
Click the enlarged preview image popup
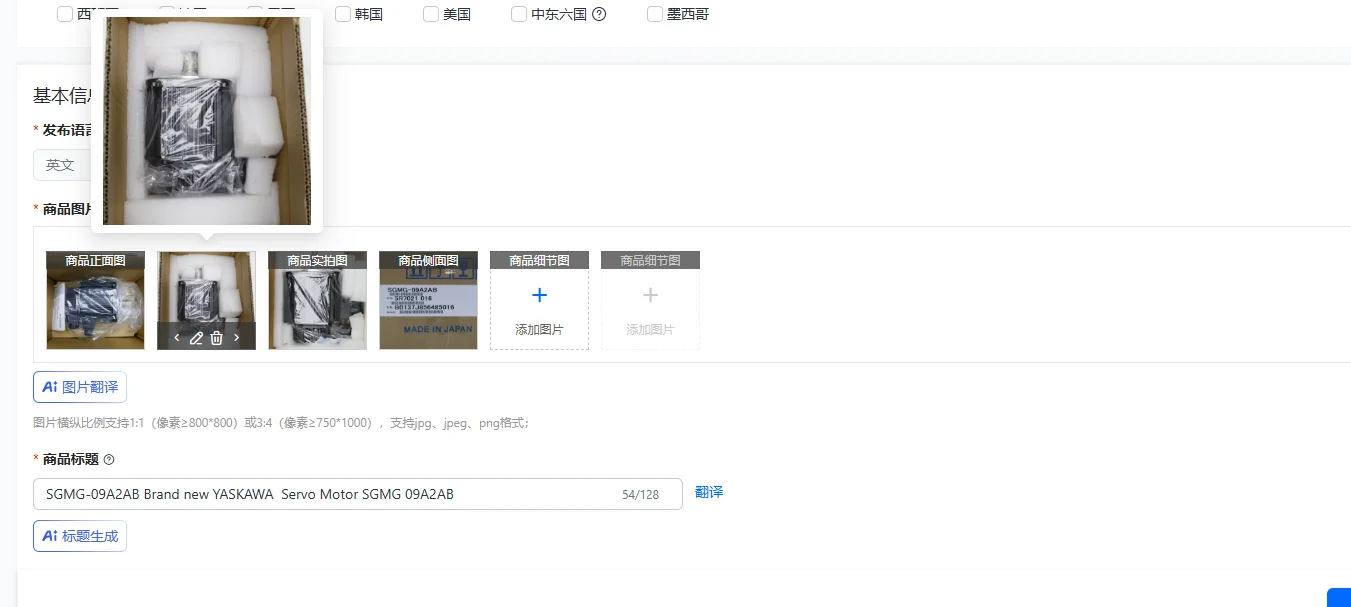pos(207,121)
